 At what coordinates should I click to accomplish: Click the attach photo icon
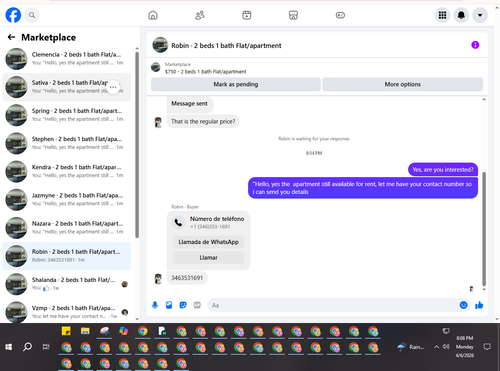[x=169, y=305]
